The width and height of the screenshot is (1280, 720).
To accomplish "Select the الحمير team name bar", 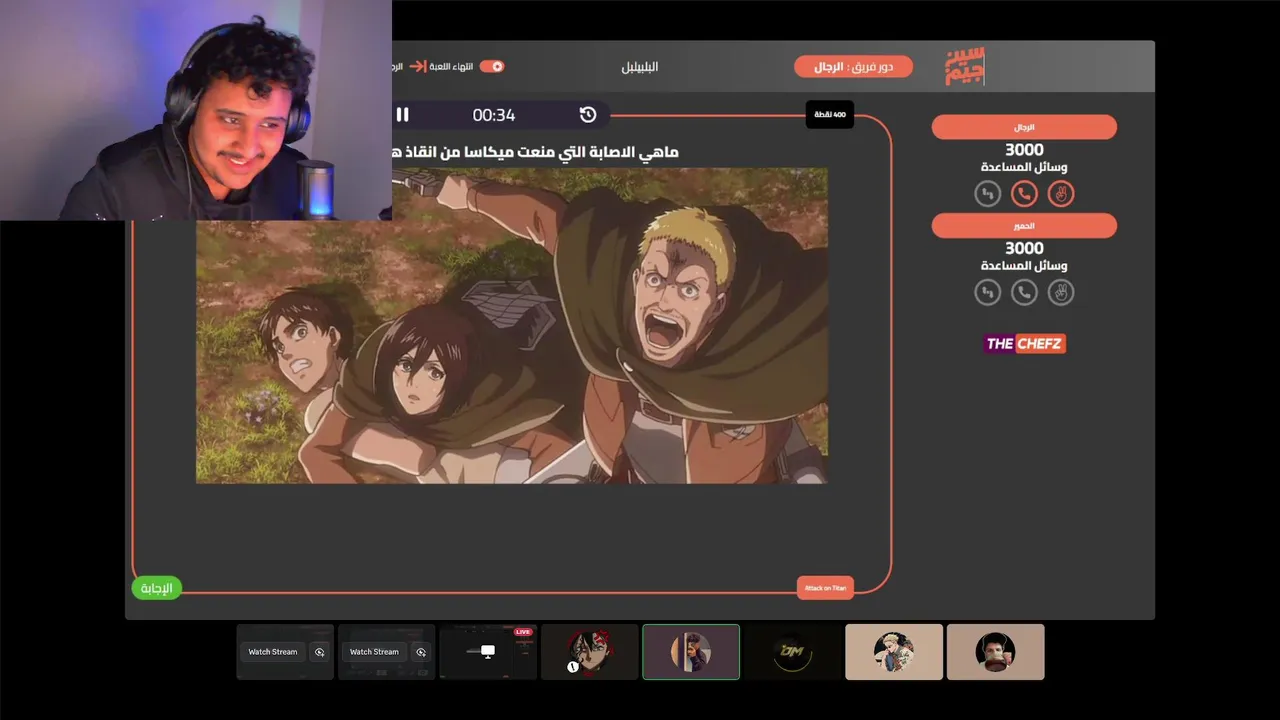I will click(1024, 226).
